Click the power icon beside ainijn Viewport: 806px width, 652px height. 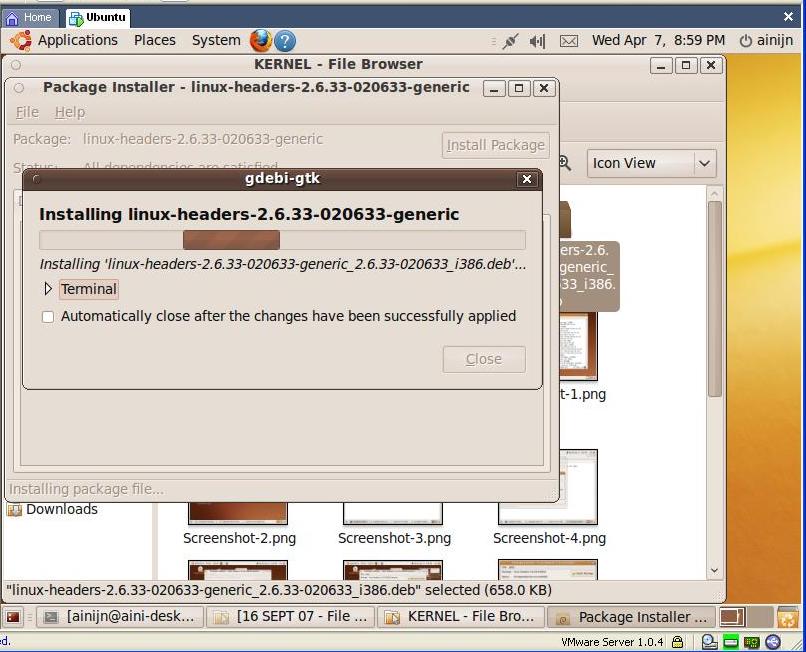coord(745,41)
